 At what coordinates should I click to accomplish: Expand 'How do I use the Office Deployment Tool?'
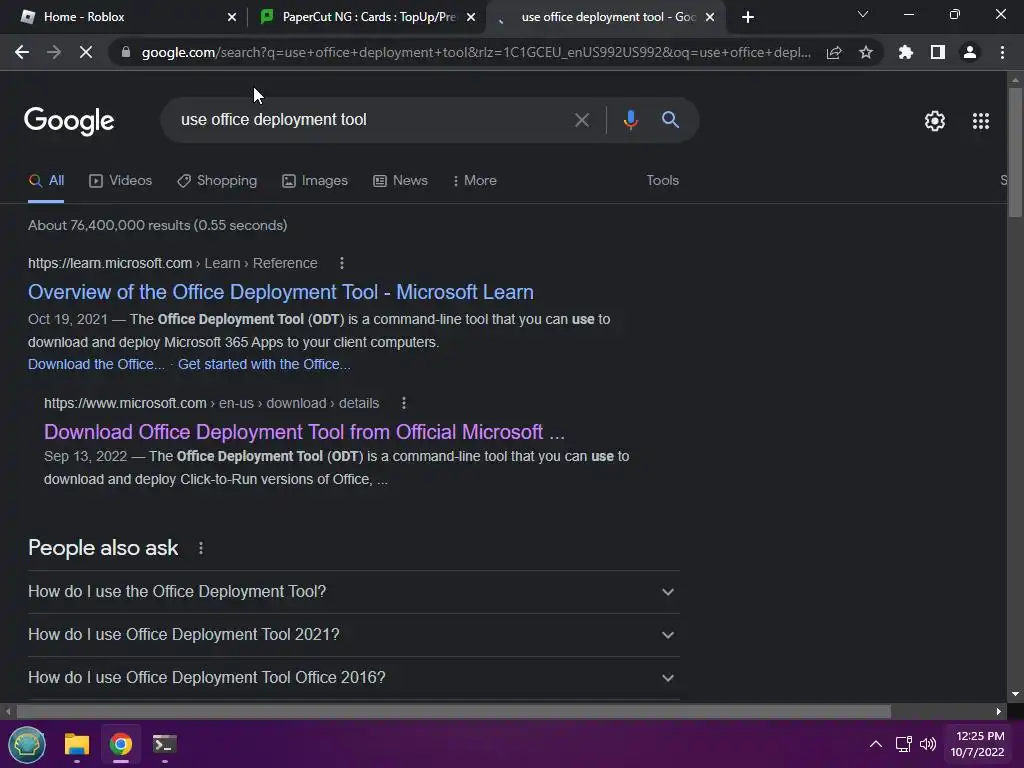pos(353,592)
